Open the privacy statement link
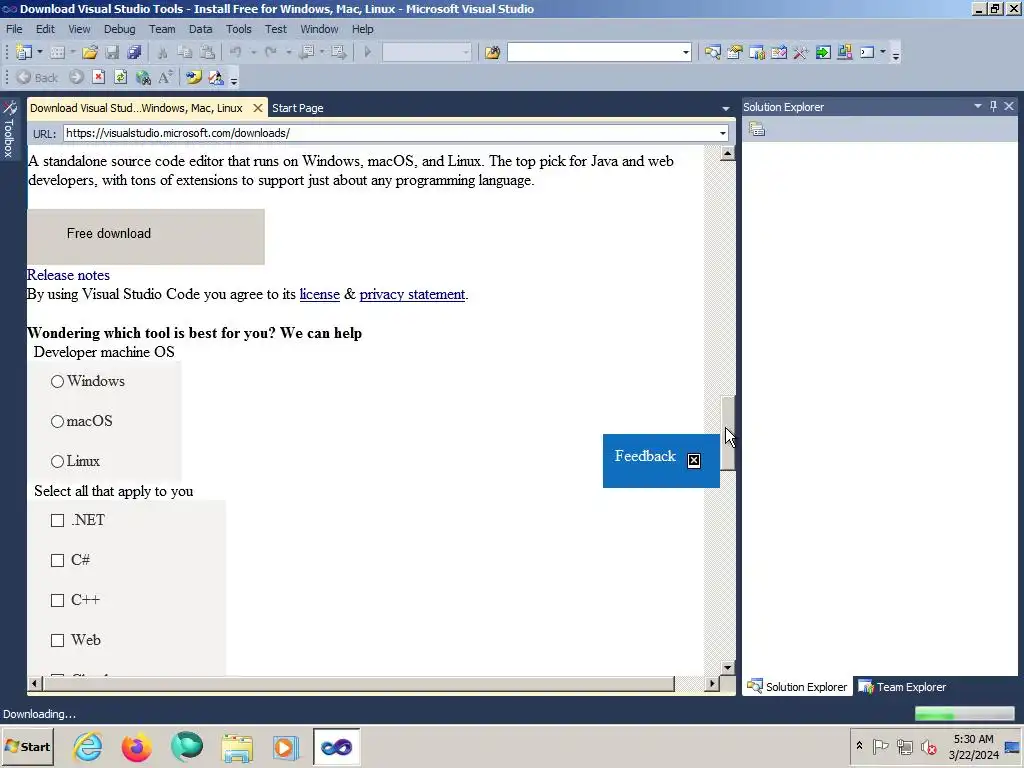This screenshot has height=768, width=1024. coord(412,295)
